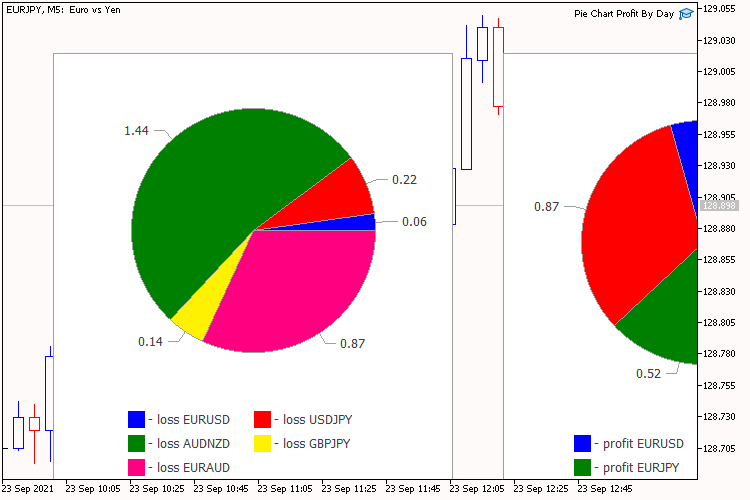Click the small red candlestick at bottom left
Image resolution: width=750 pixels, height=500 pixels.
click(34, 424)
